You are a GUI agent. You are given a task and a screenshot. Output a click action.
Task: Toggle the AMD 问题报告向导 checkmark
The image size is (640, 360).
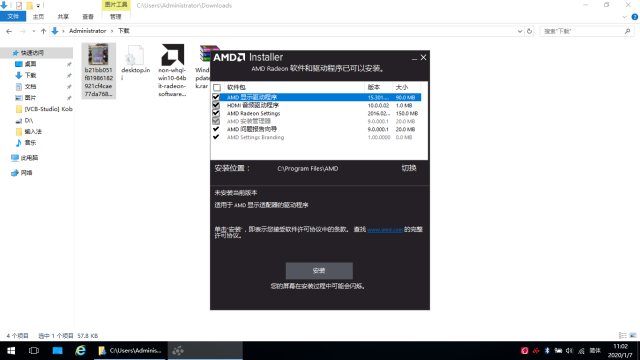click(216, 129)
